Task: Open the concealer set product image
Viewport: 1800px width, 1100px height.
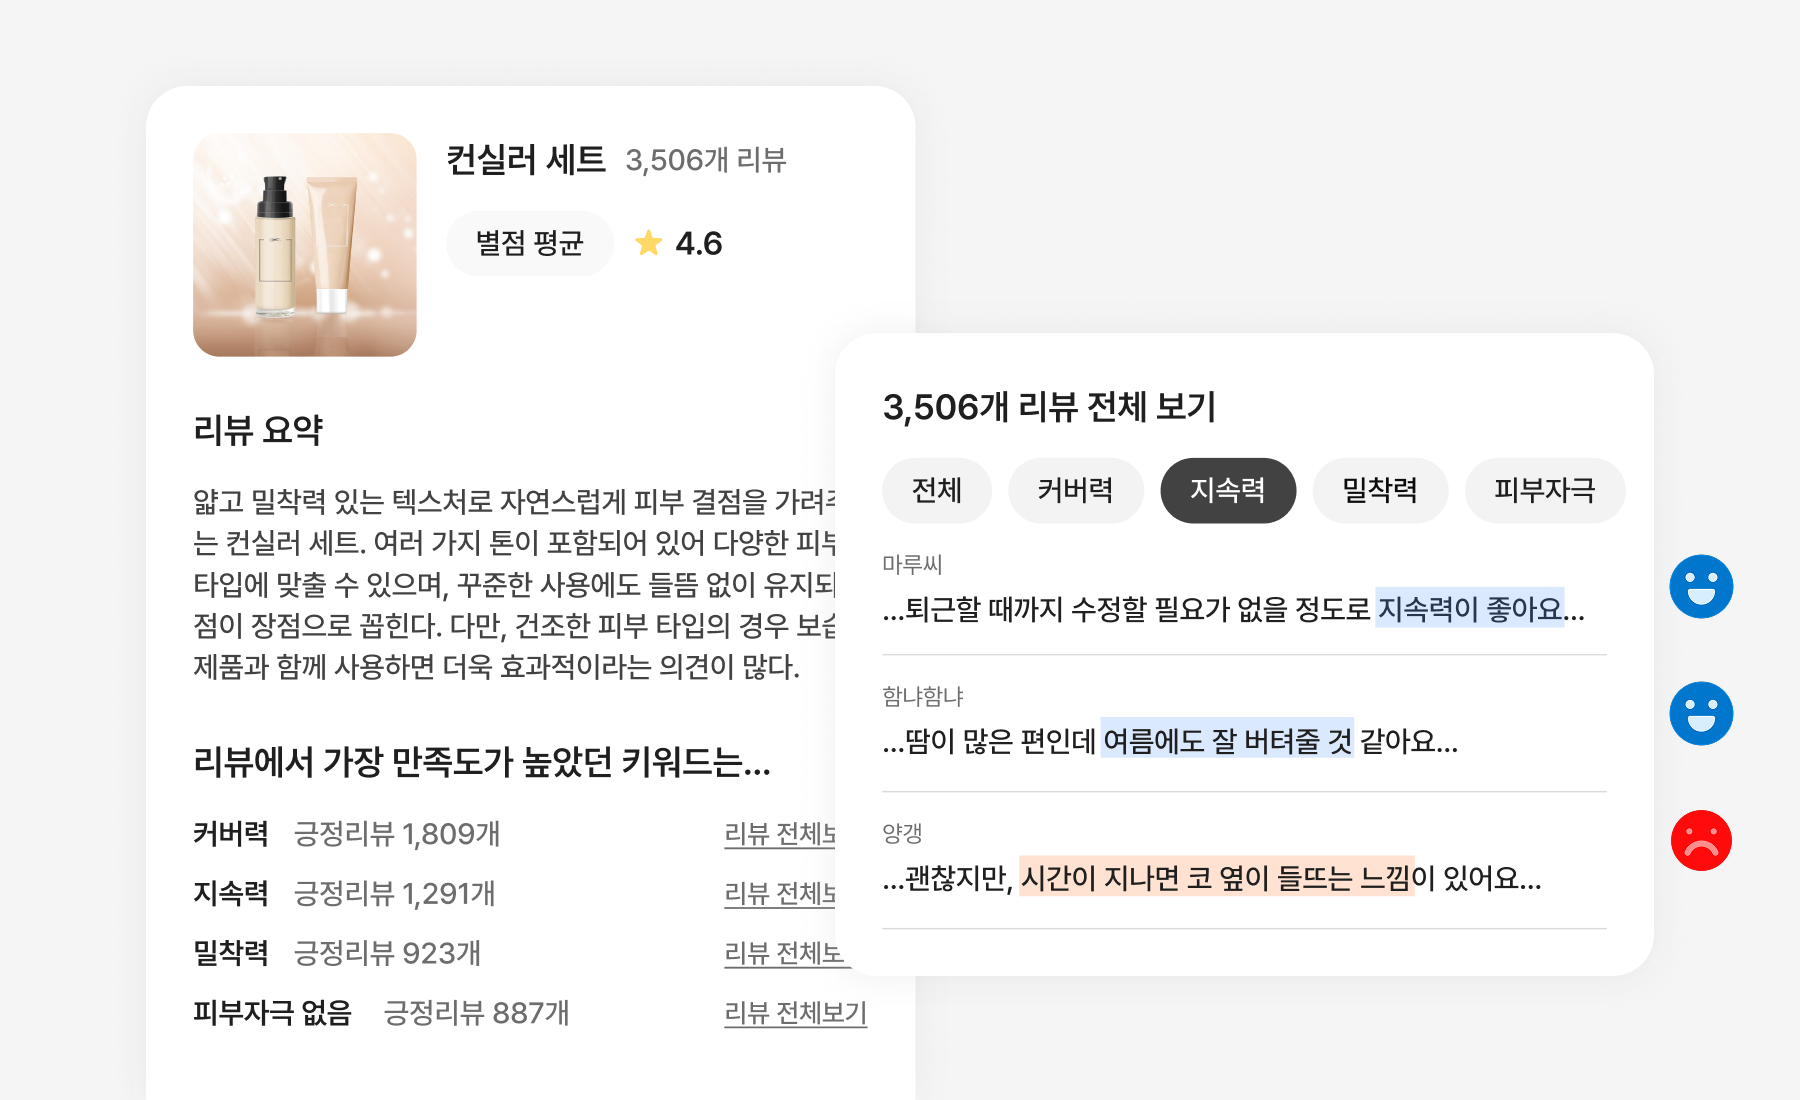Action: (305, 245)
